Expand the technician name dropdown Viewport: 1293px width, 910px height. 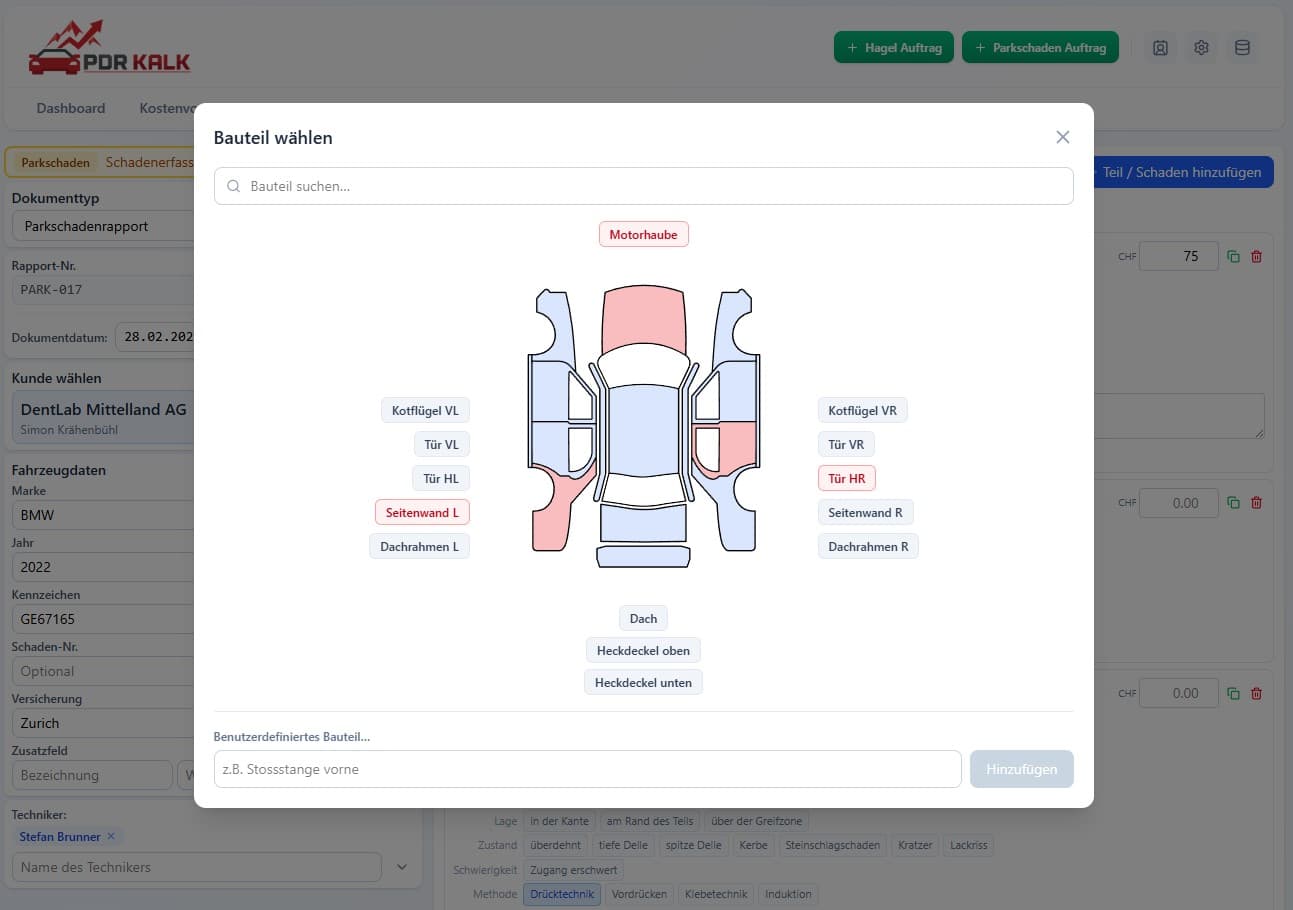[402, 867]
